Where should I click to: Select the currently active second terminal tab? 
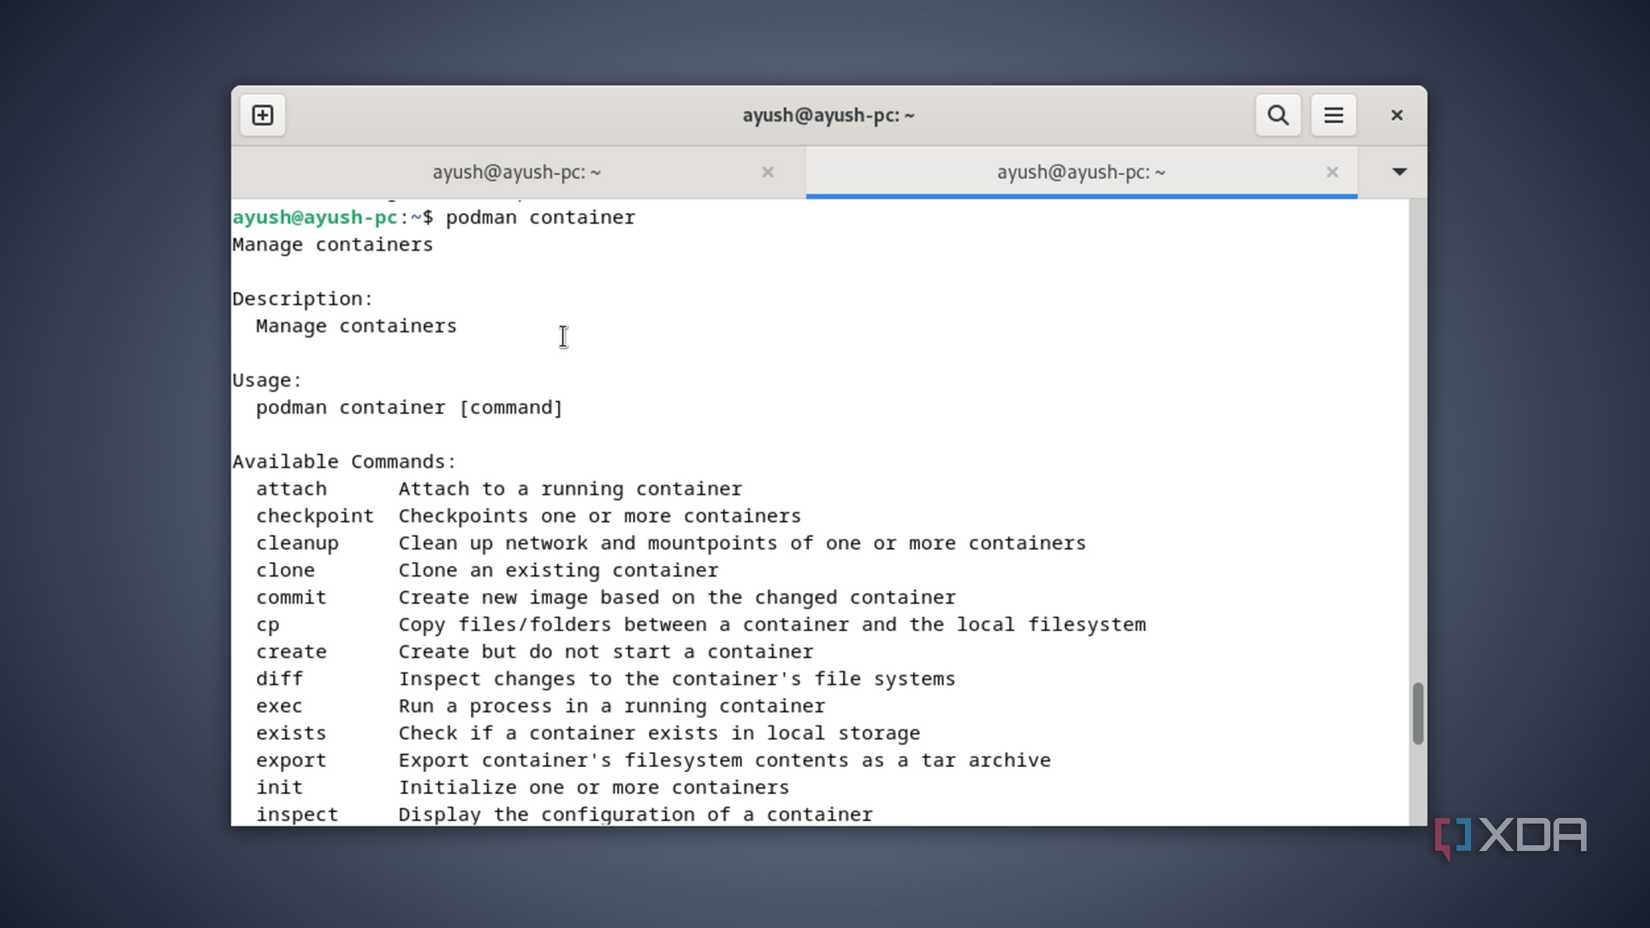pyautogui.click(x=1080, y=172)
